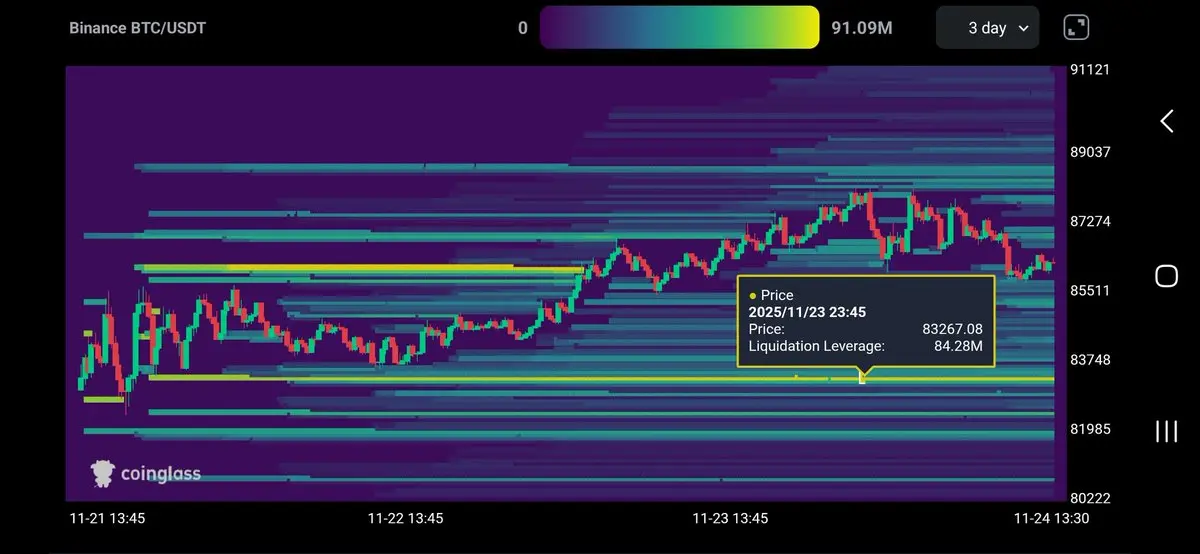This screenshot has width=1200, height=554.
Task: Click the 11-23 13:45 time axis label
Action: 730,519
